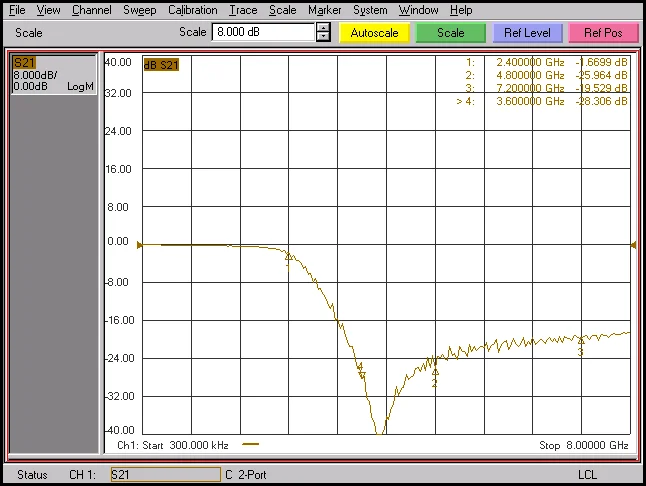Click marker 2 readout 4.800000 GHz
The image size is (646, 486).
530,75
